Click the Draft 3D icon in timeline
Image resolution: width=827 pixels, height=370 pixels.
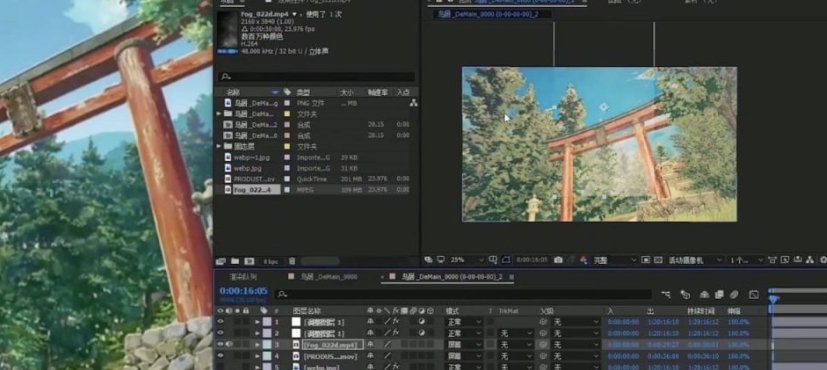[x=685, y=295]
